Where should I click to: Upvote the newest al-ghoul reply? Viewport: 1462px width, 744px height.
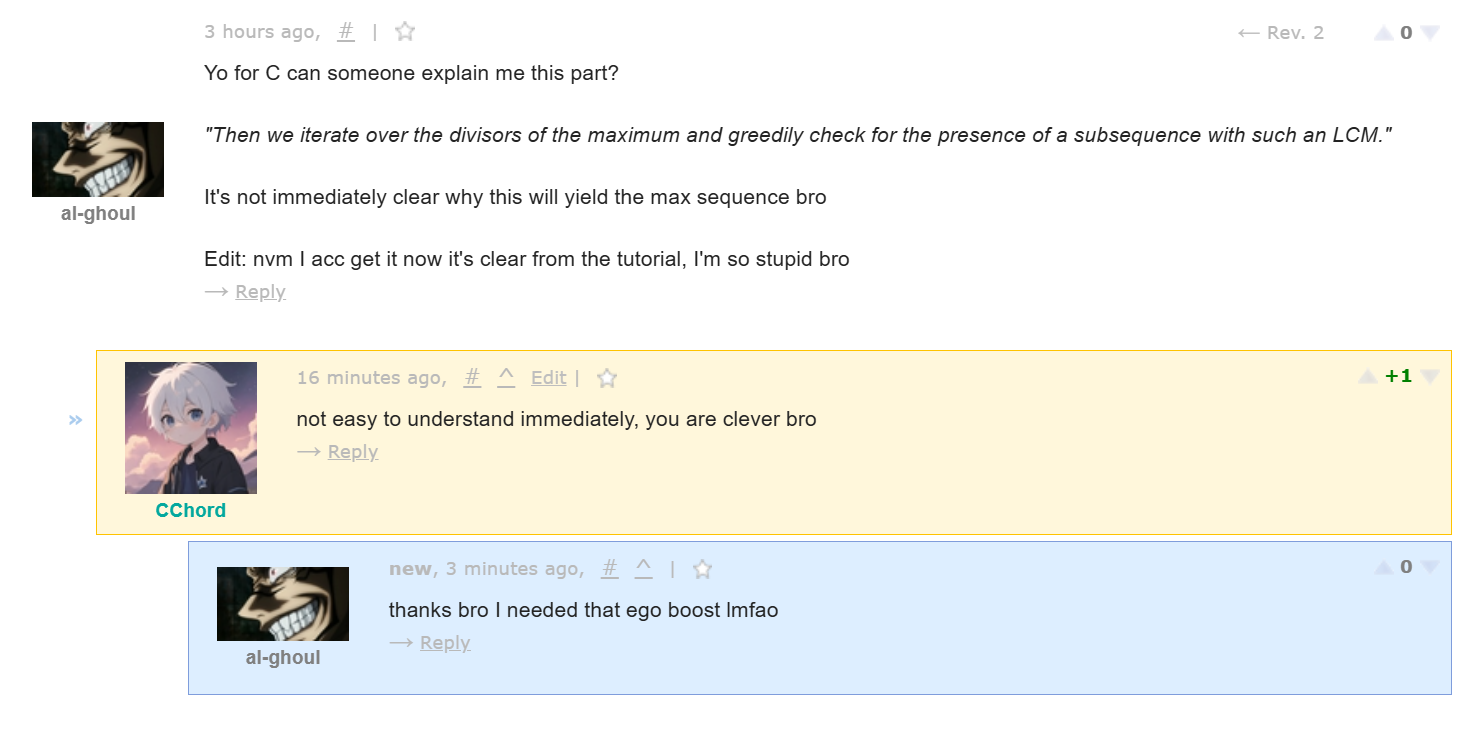pos(1383,567)
